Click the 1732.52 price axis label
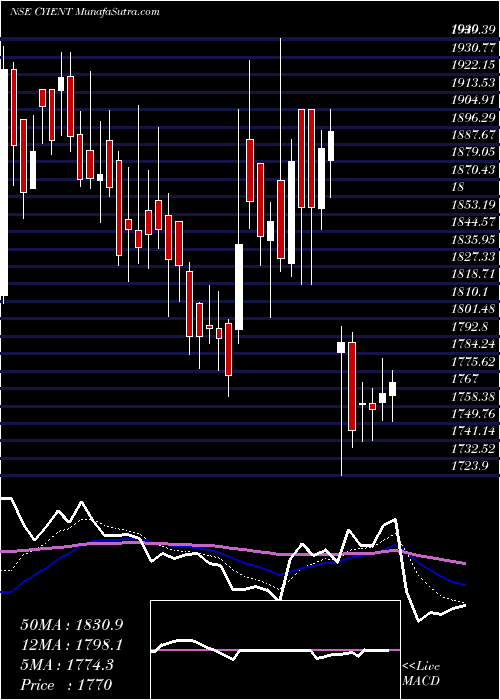500x700 pixels. [473, 449]
